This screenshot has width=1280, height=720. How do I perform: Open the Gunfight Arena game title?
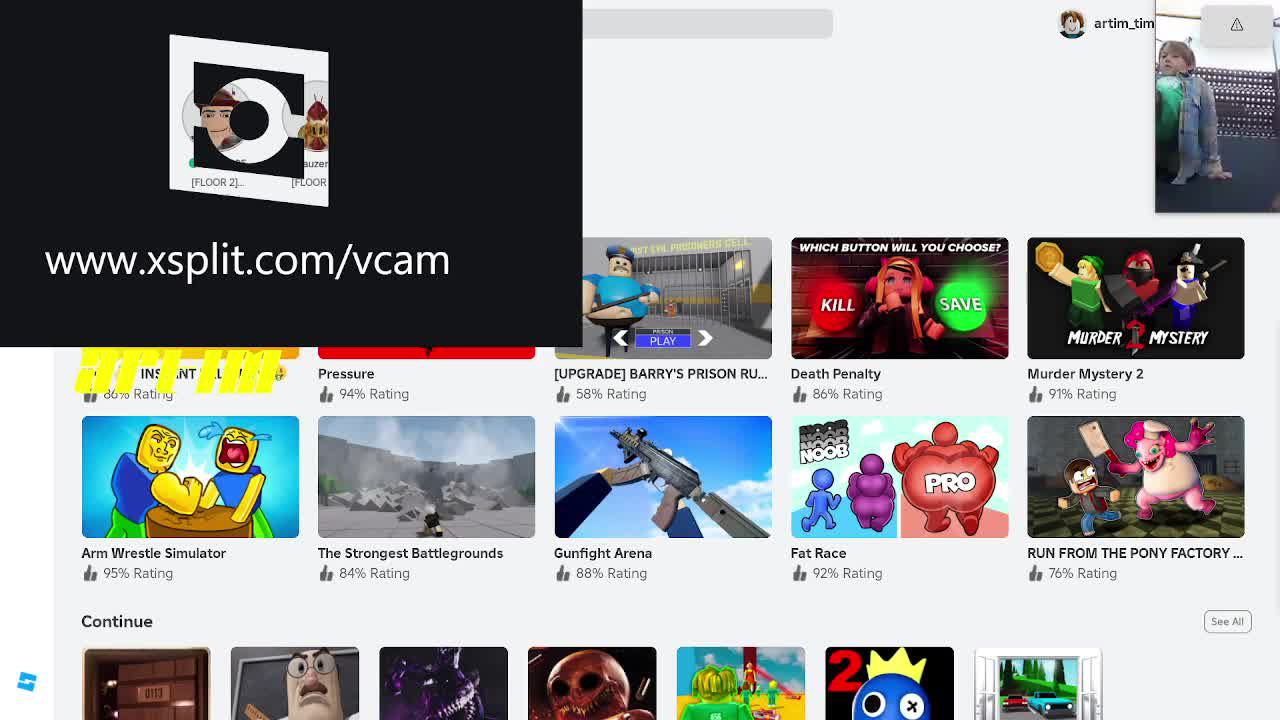pos(603,553)
